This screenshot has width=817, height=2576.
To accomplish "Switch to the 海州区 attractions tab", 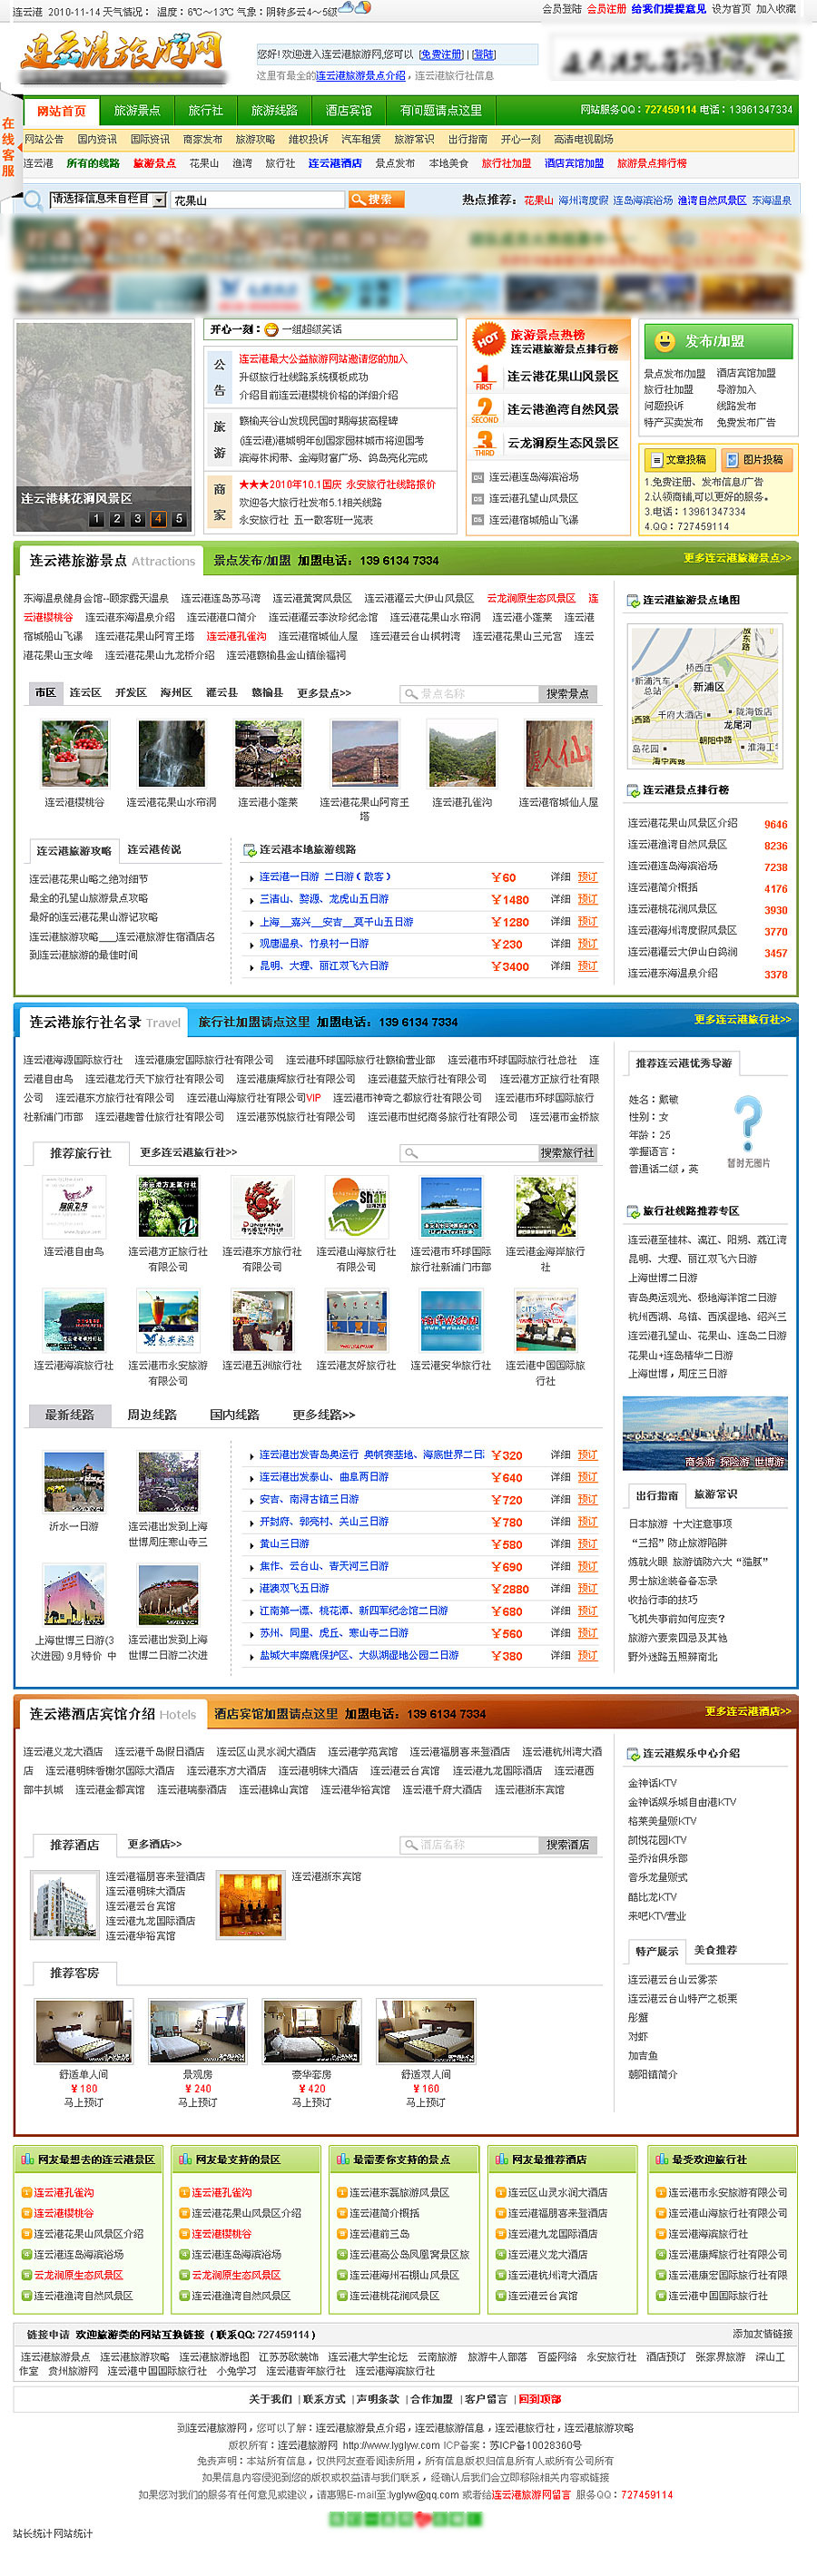I will click(x=175, y=693).
